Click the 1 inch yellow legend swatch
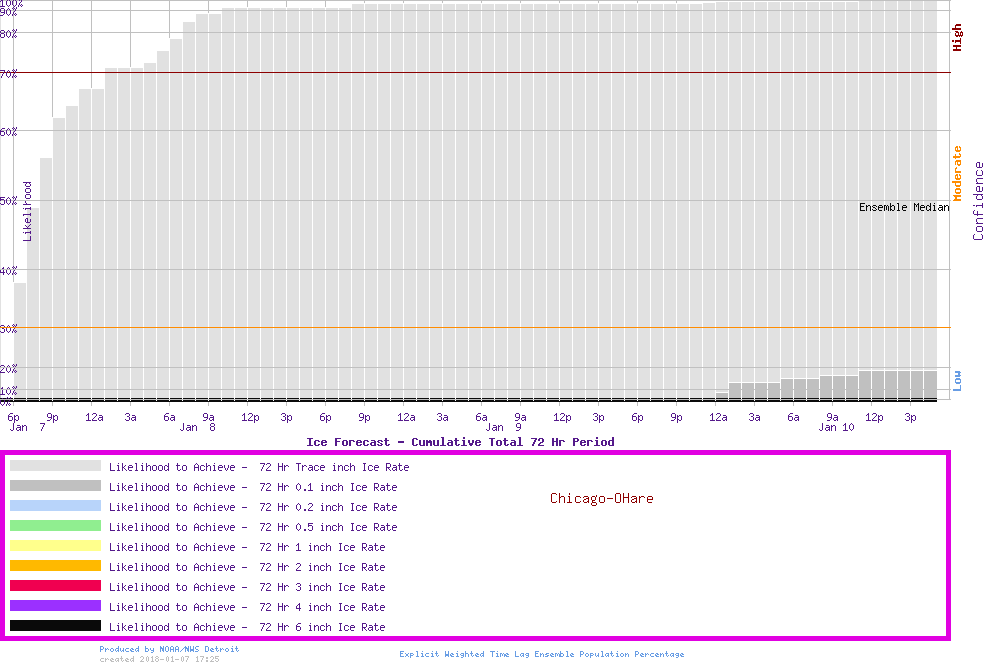Viewport: 1000px width, 670px height. [55, 546]
